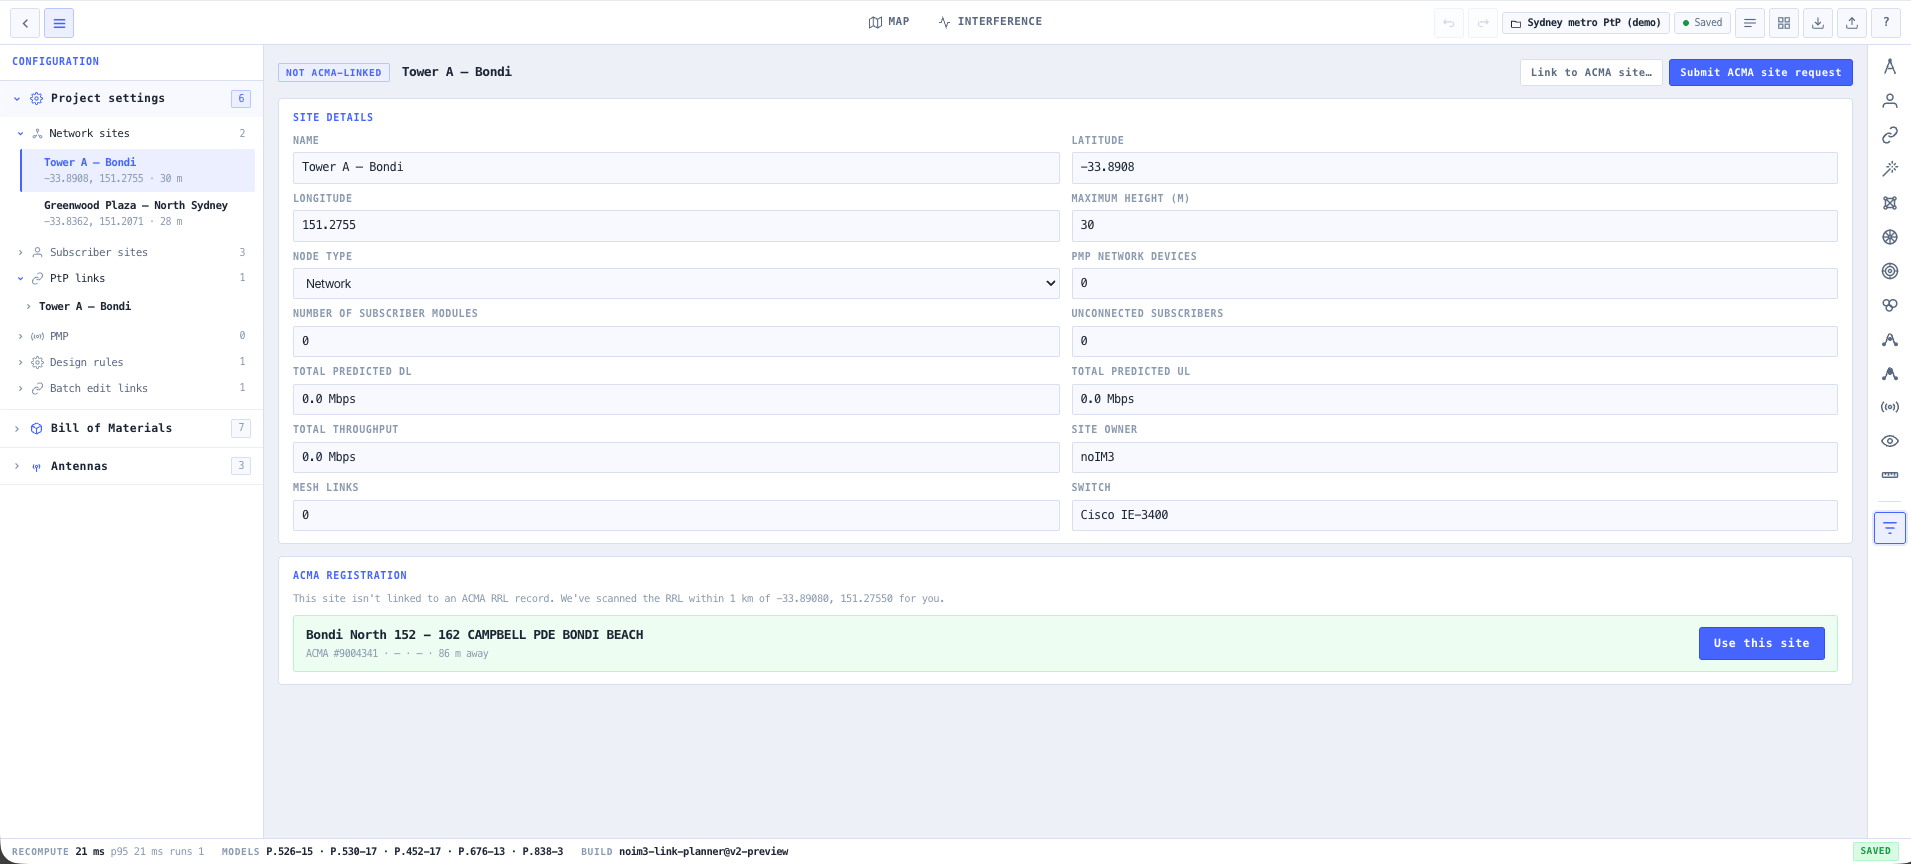Expand the Bill of Materials section
Viewport: 1911px width, 864px height.
[x=17, y=428]
